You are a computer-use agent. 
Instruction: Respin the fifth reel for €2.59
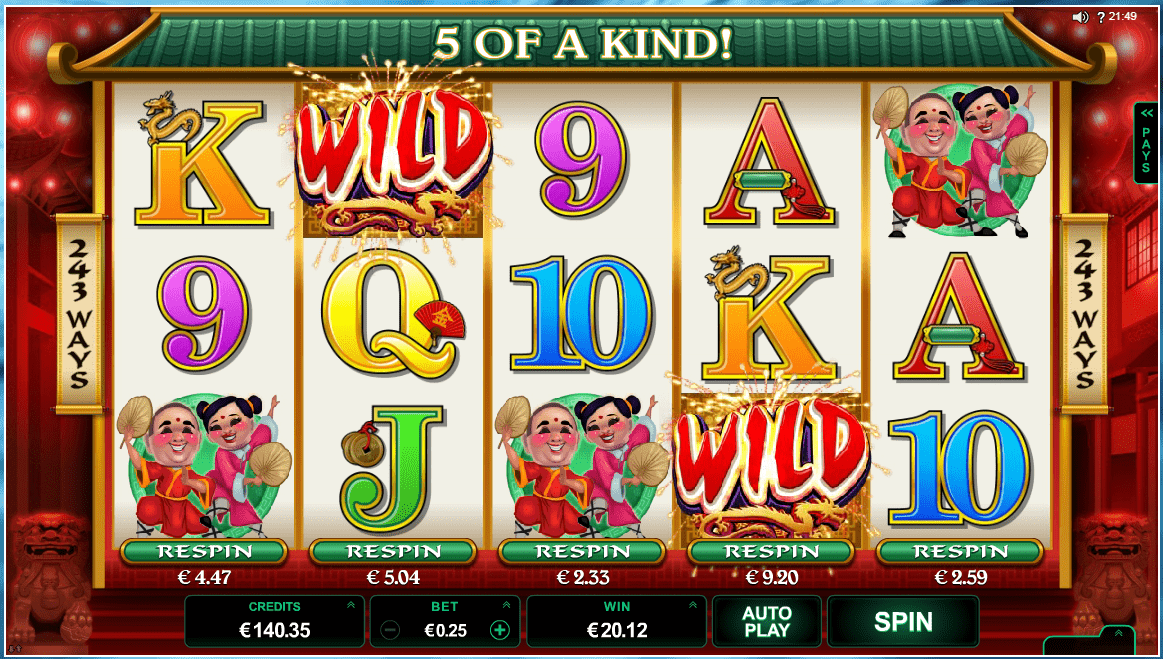[x=961, y=552]
